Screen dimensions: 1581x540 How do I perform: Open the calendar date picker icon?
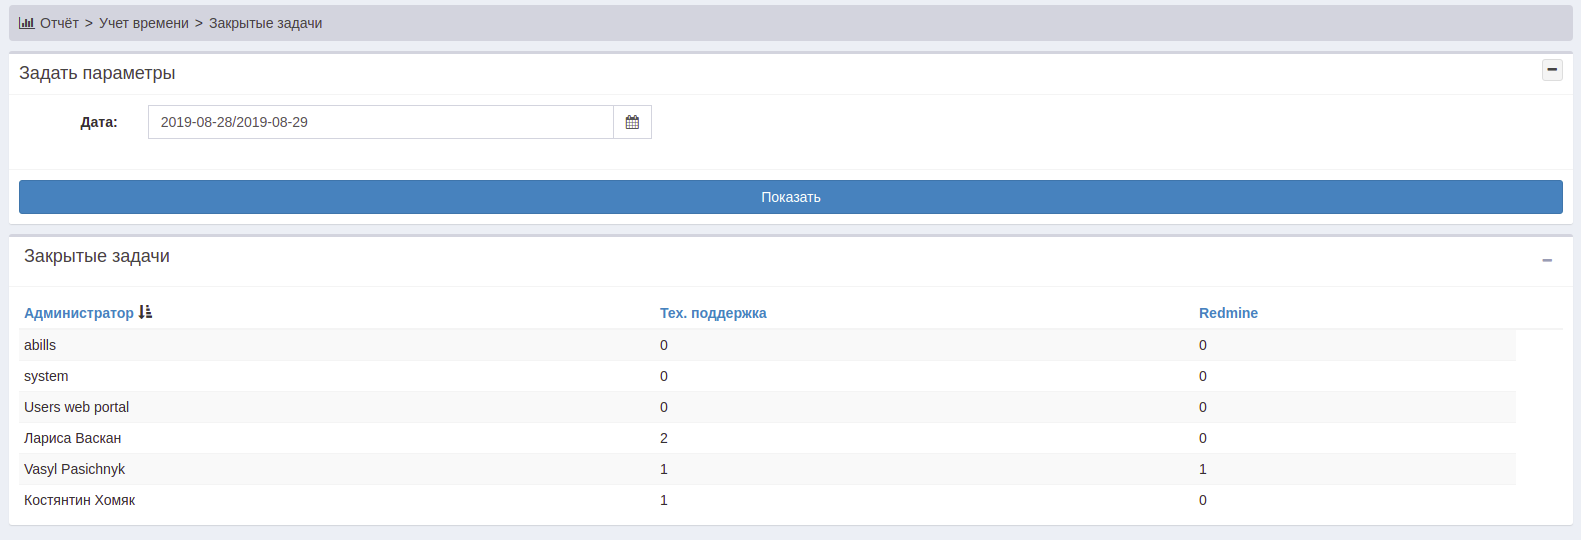point(632,122)
